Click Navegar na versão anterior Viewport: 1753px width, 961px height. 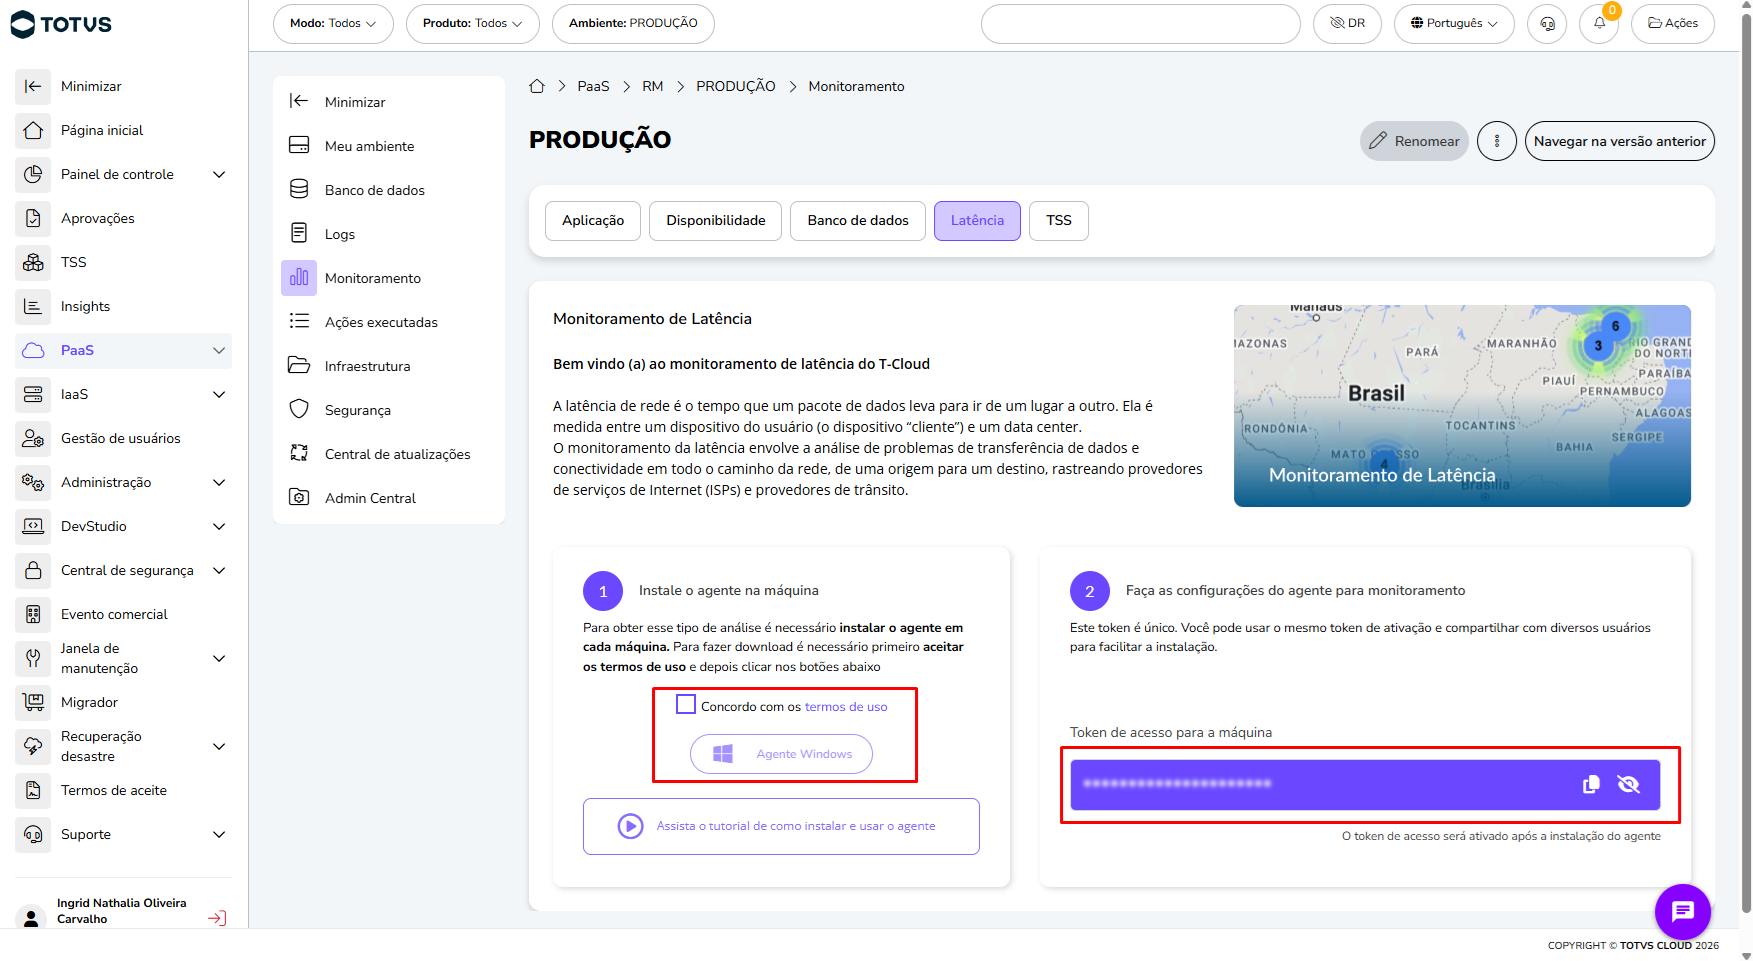coord(1620,141)
